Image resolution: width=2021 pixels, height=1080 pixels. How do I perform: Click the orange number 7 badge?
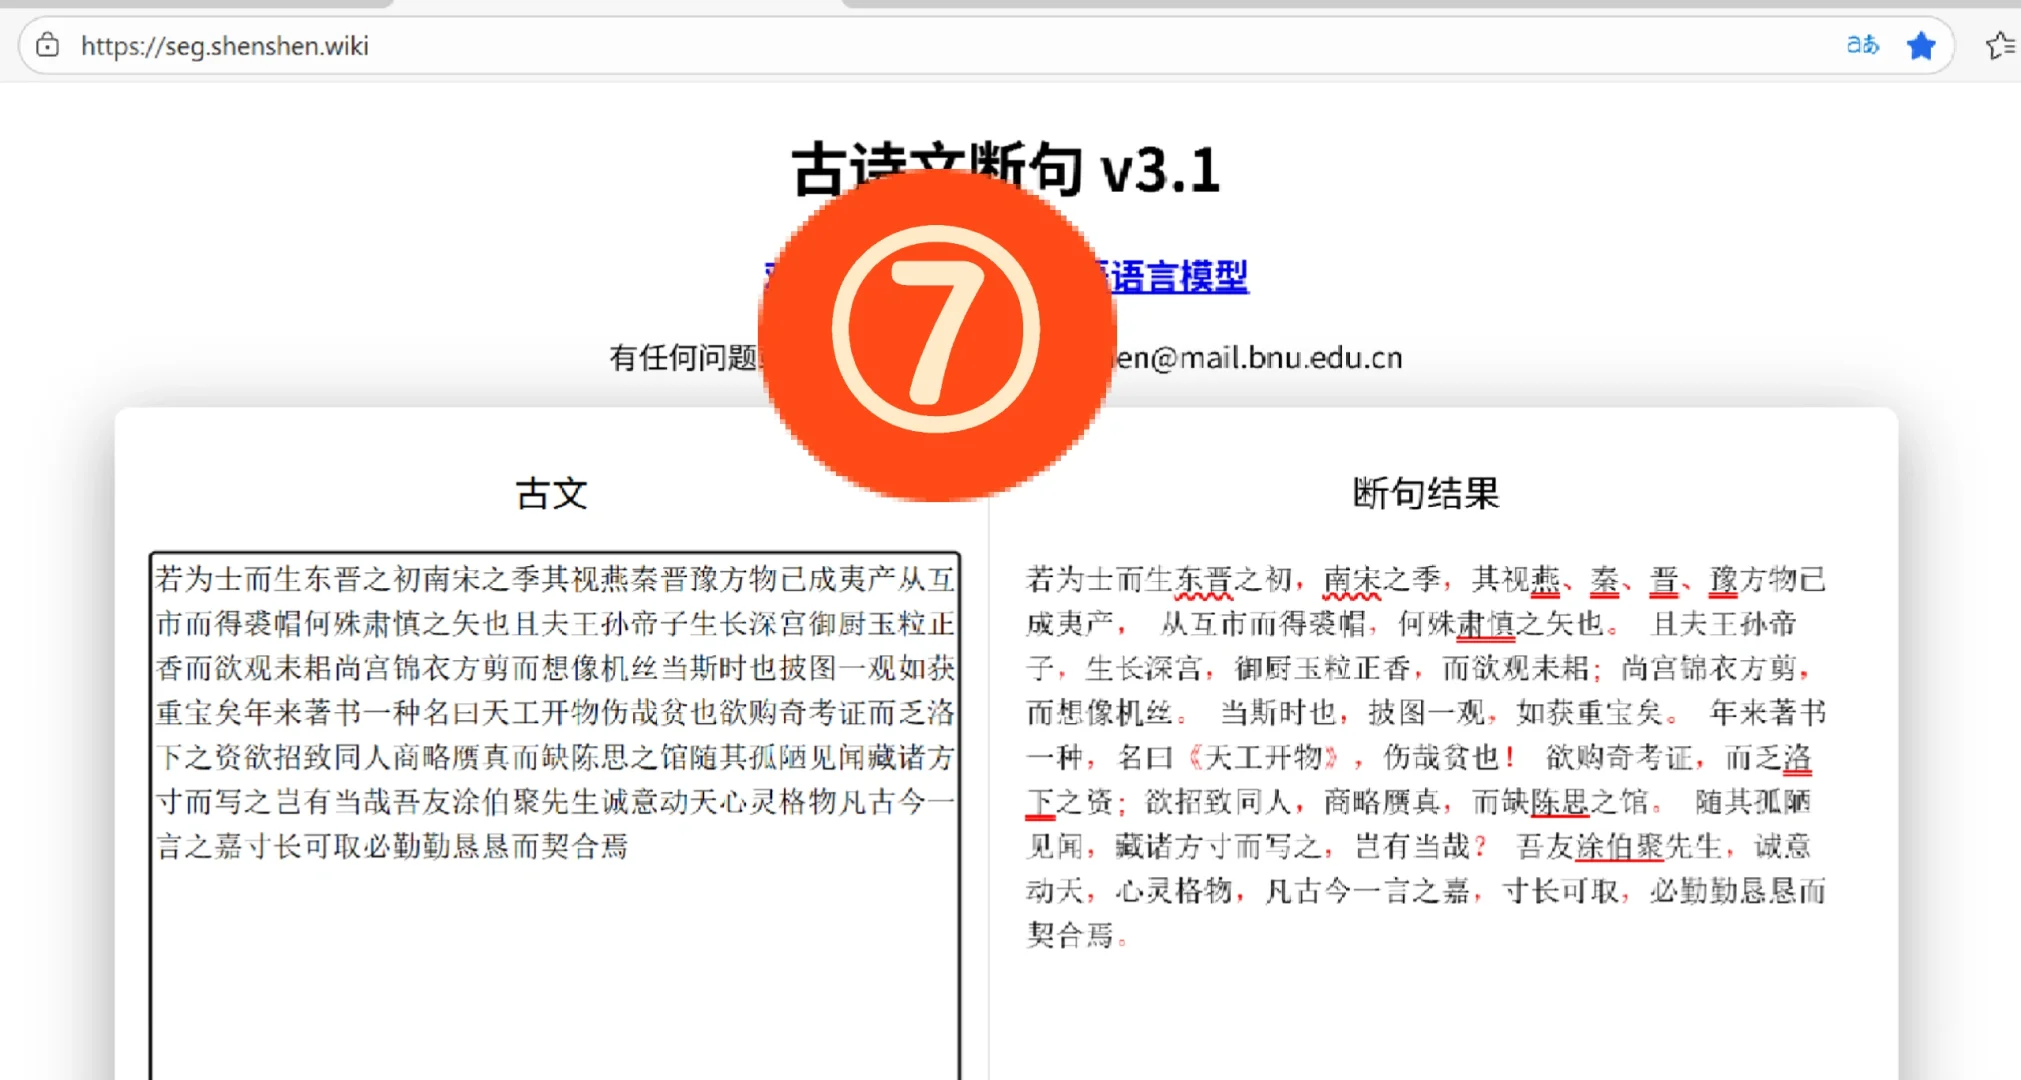click(936, 331)
